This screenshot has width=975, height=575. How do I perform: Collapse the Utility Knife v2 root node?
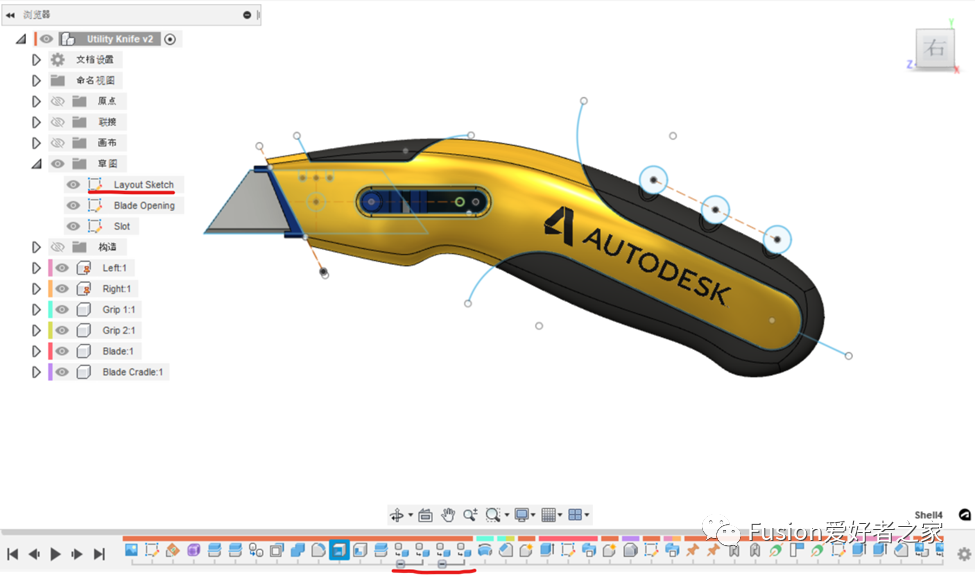tap(21, 39)
